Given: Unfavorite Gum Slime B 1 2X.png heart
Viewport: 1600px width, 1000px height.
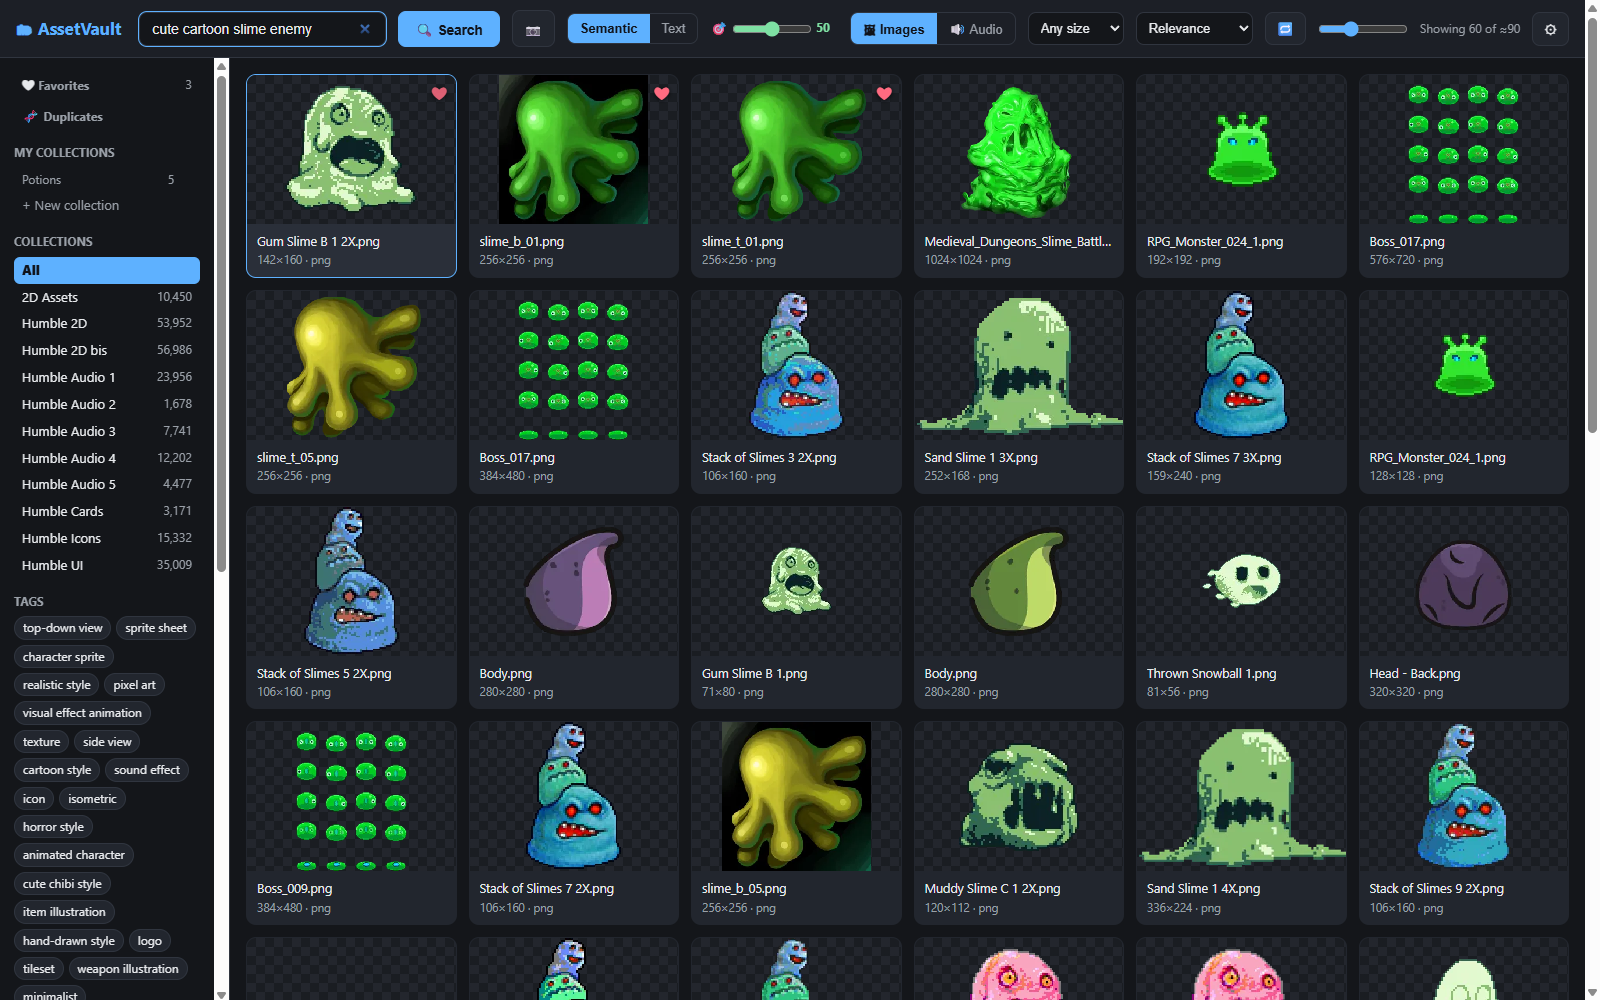Looking at the screenshot, I should (x=439, y=93).
